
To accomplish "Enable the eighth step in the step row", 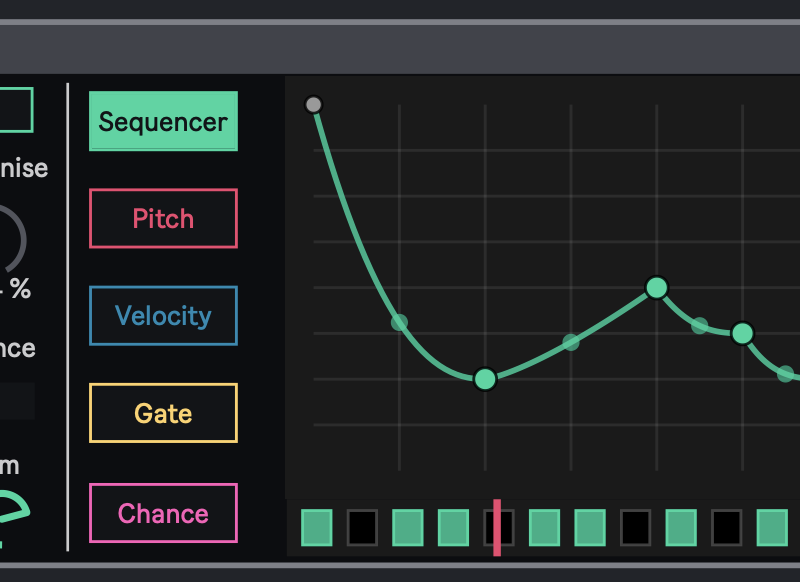I will click(x=636, y=527).
